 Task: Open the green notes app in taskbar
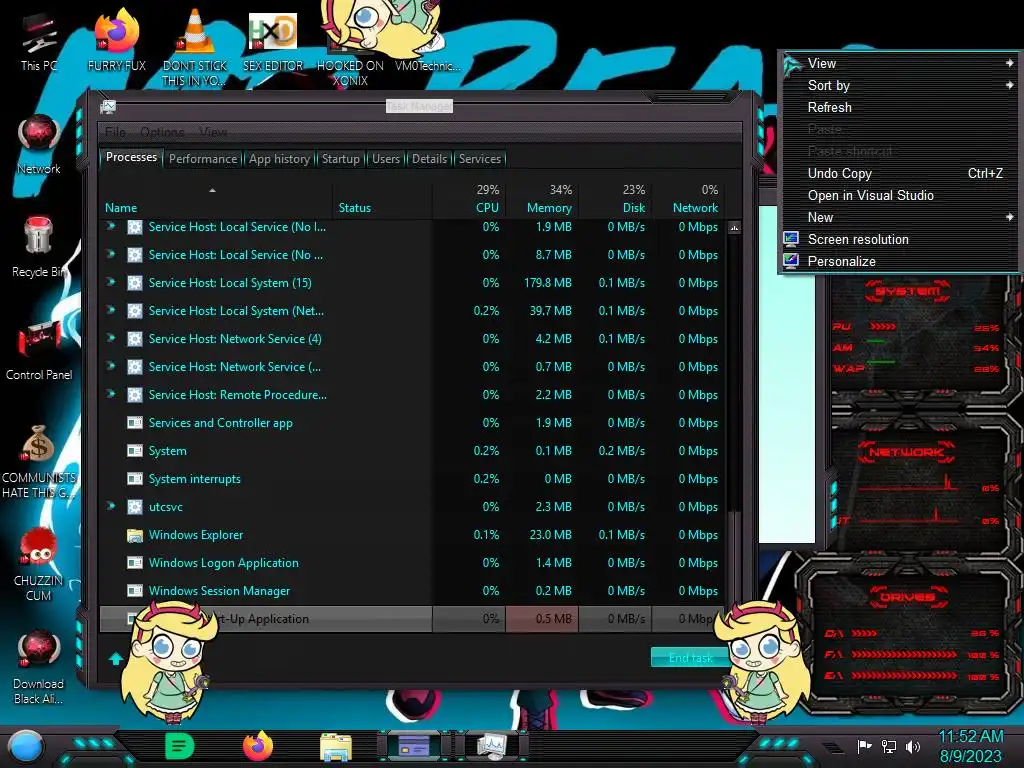(x=180, y=746)
